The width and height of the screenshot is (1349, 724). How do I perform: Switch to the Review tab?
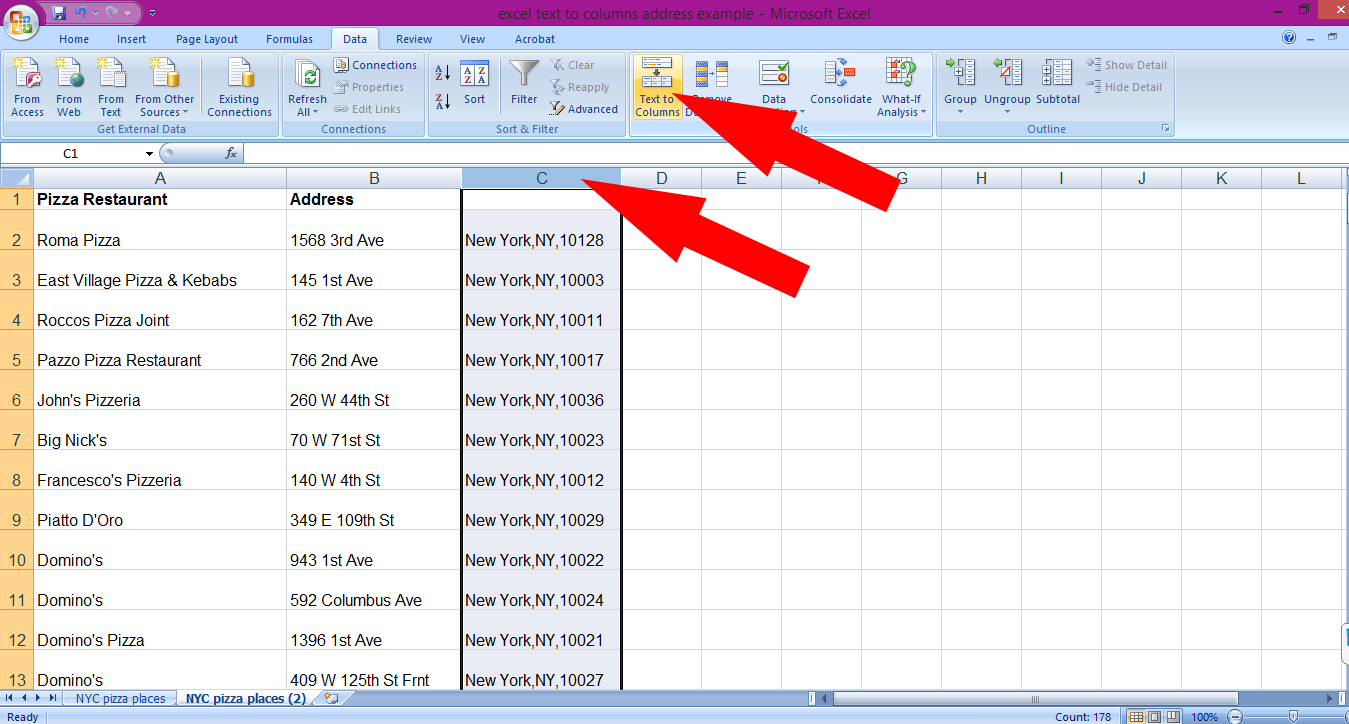click(414, 39)
